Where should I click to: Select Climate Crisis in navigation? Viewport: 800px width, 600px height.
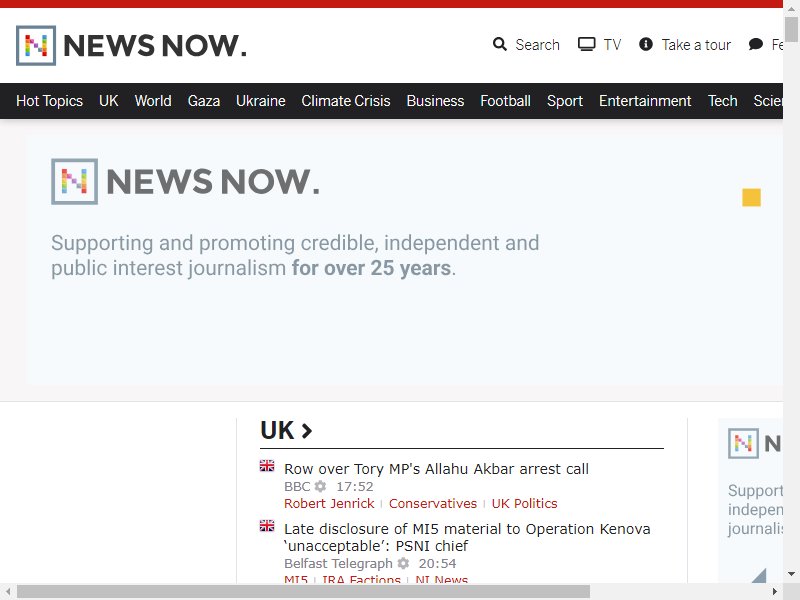pyautogui.click(x=346, y=101)
